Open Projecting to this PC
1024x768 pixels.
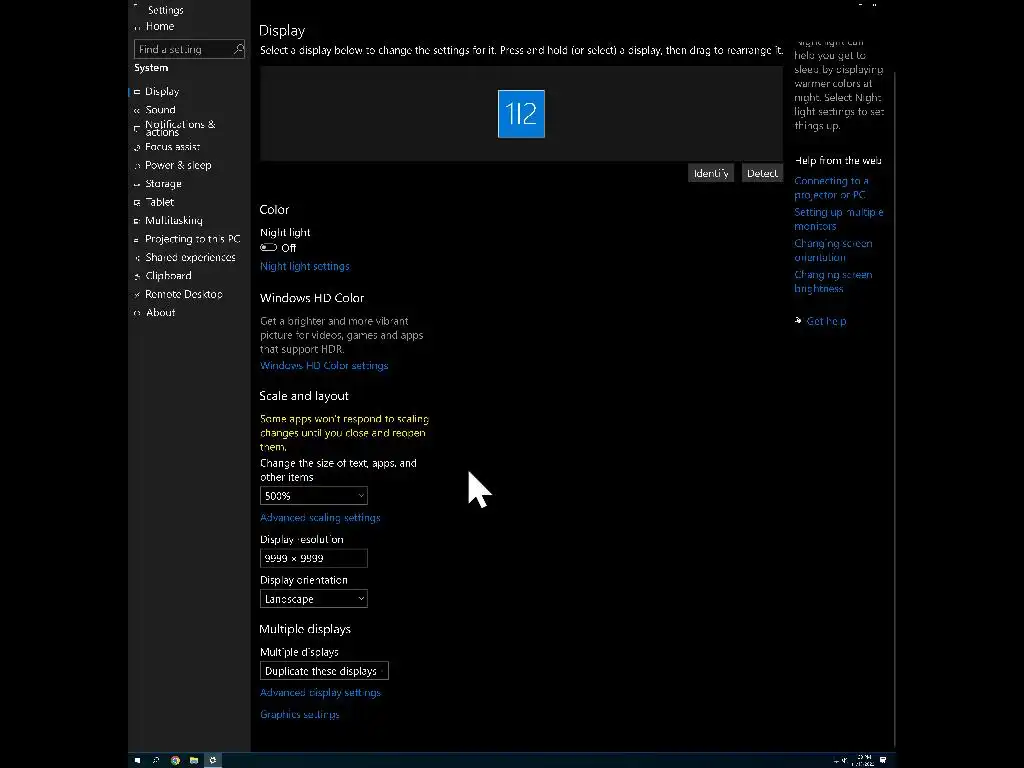point(193,239)
